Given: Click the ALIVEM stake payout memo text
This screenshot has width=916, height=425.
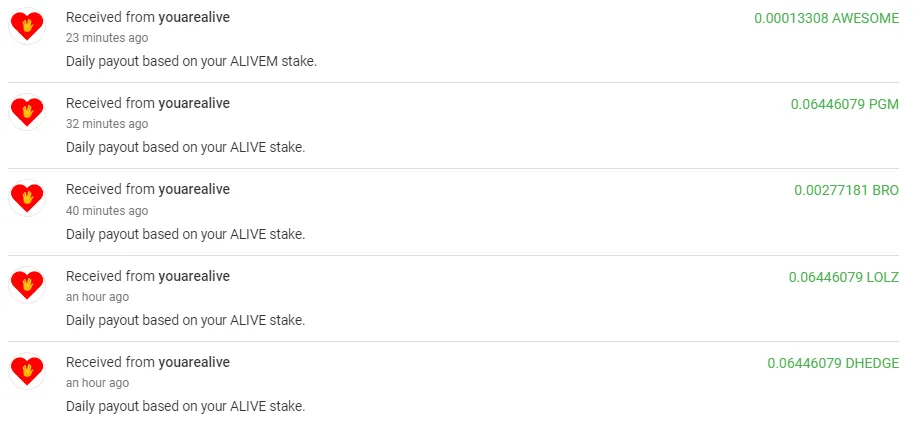Looking at the screenshot, I should click(x=191, y=61).
